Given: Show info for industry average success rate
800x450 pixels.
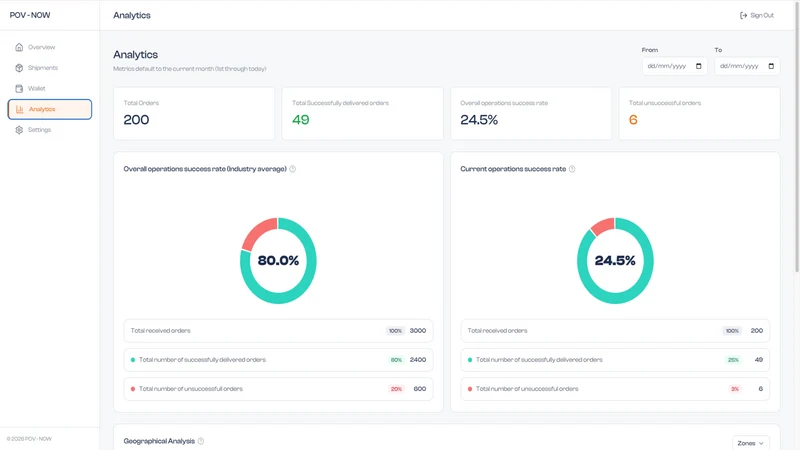Looking at the screenshot, I should coord(292,169).
